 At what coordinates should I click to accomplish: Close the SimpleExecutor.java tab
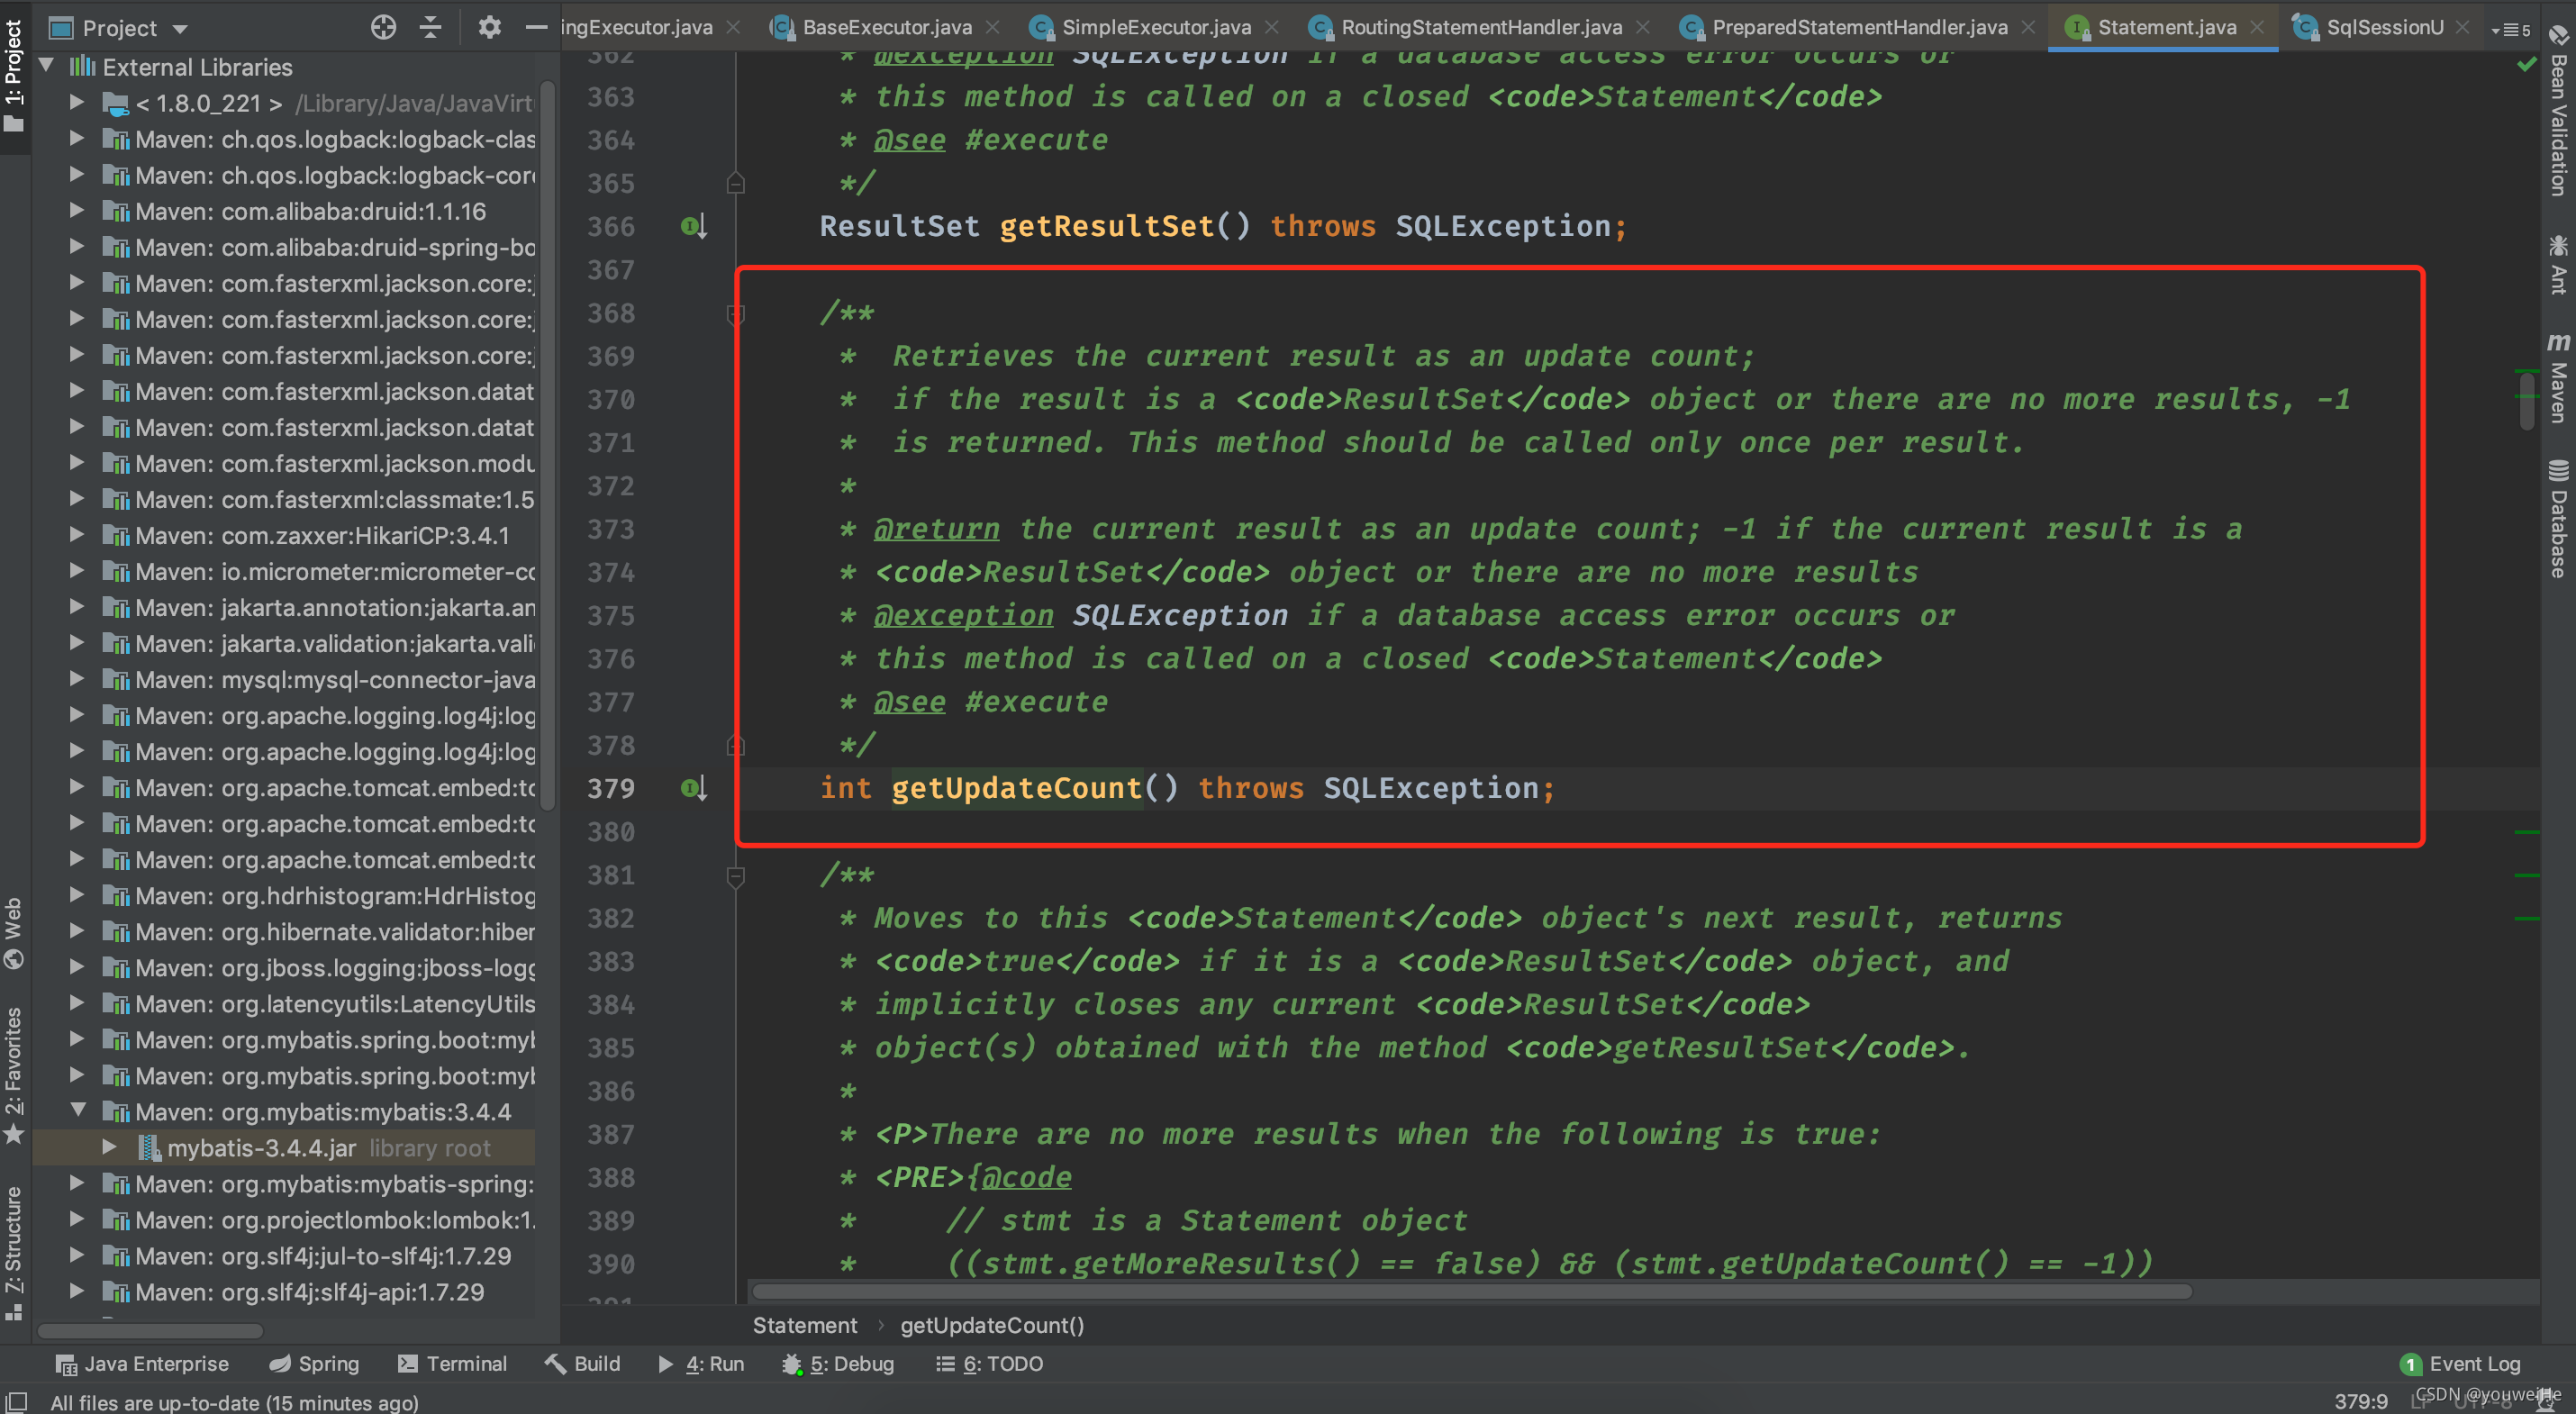1272,27
